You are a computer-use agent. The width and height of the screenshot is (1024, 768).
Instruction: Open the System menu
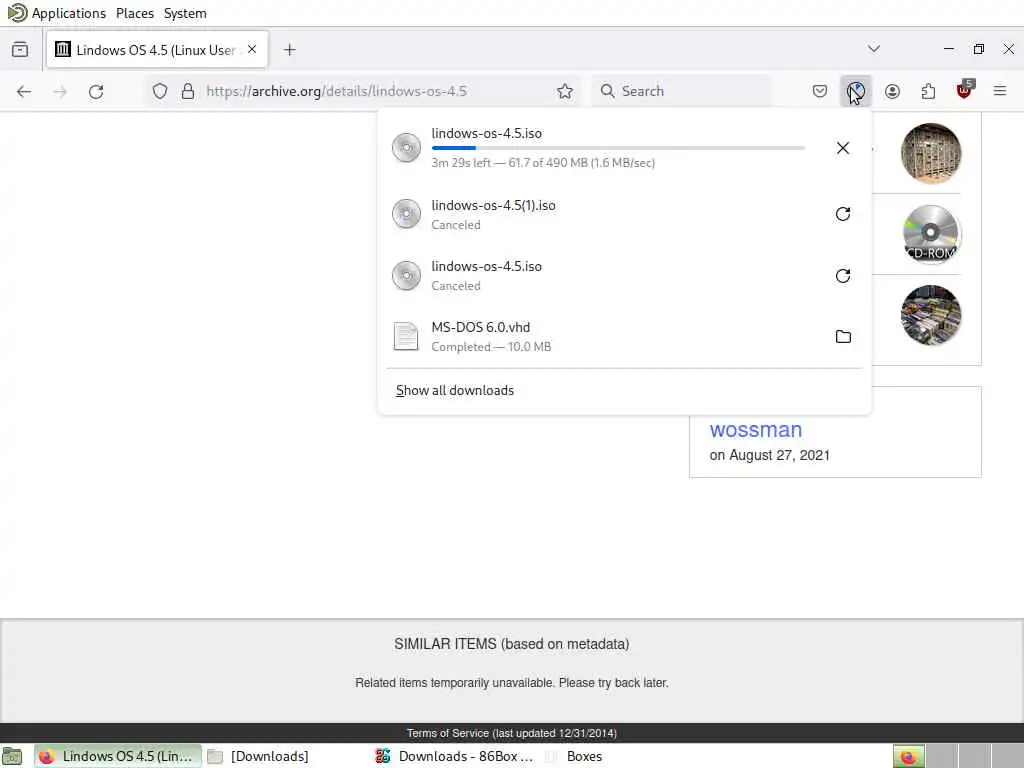185,13
